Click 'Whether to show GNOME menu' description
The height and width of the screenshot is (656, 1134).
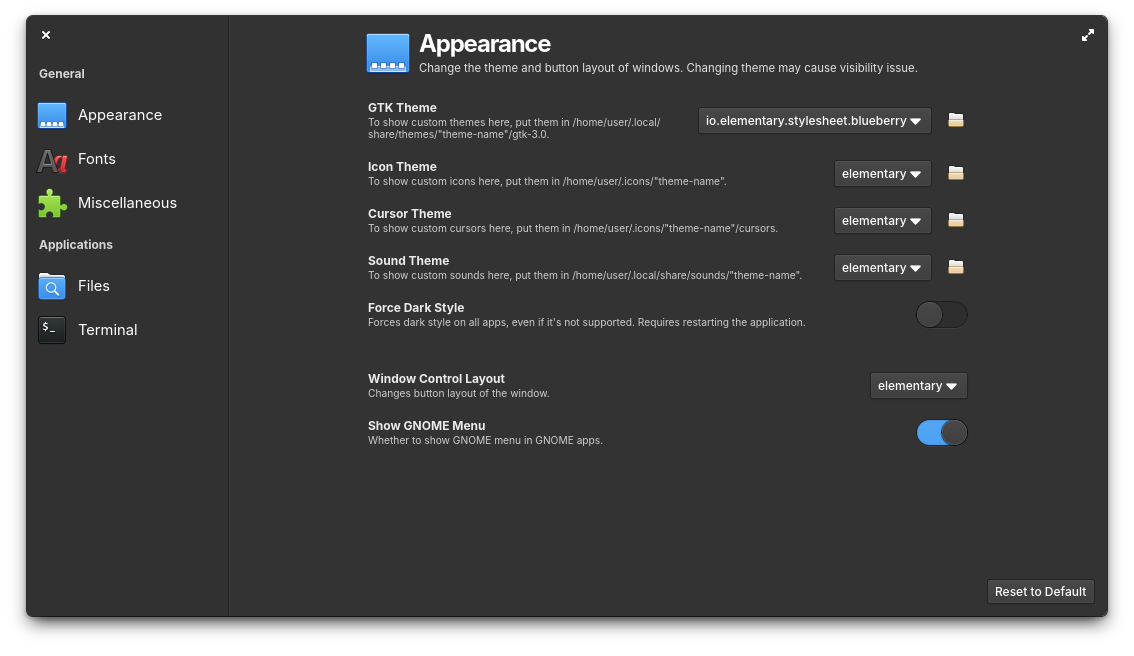tap(485, 440)
